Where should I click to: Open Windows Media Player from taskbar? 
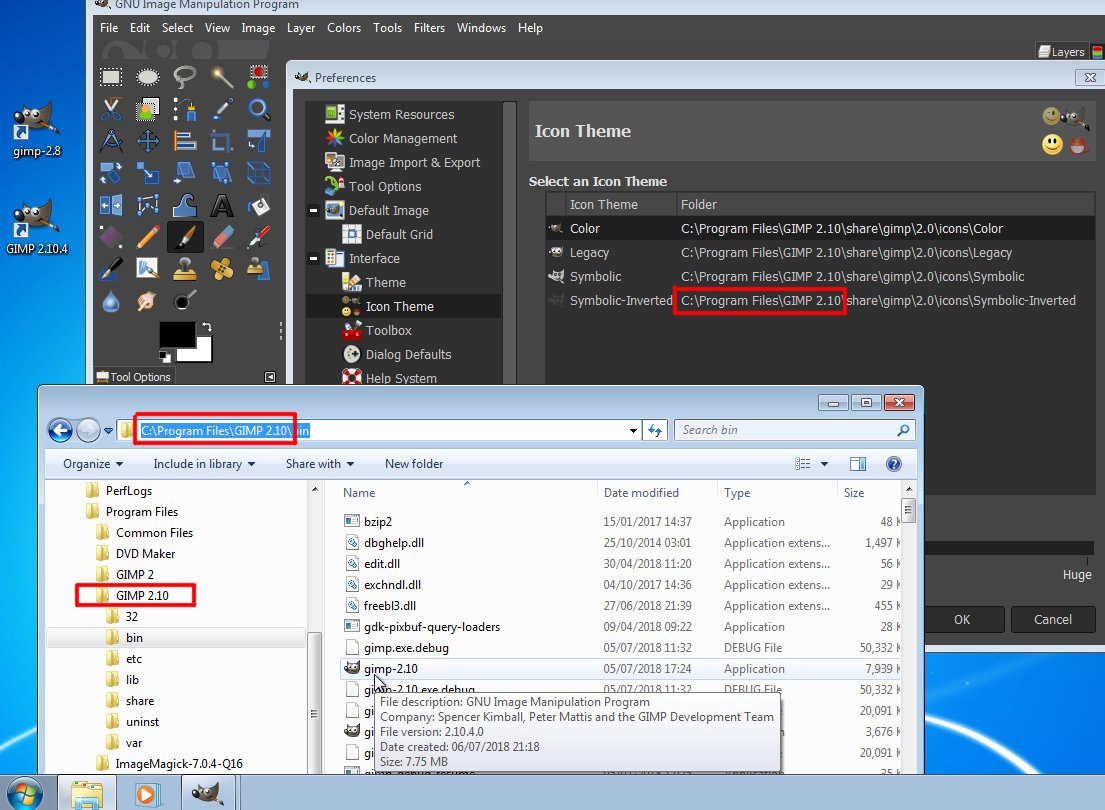coord(146,794)
